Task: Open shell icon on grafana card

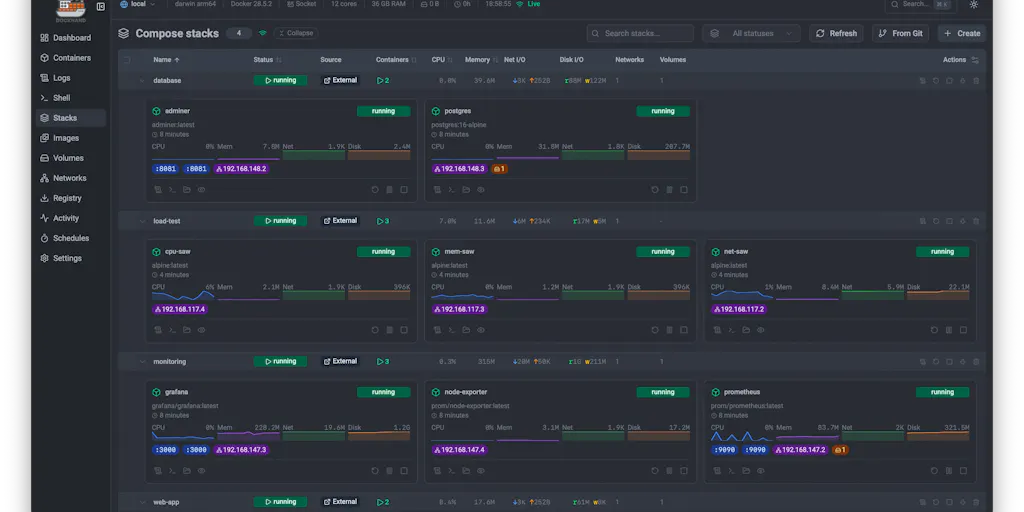Action: point(172,471)
